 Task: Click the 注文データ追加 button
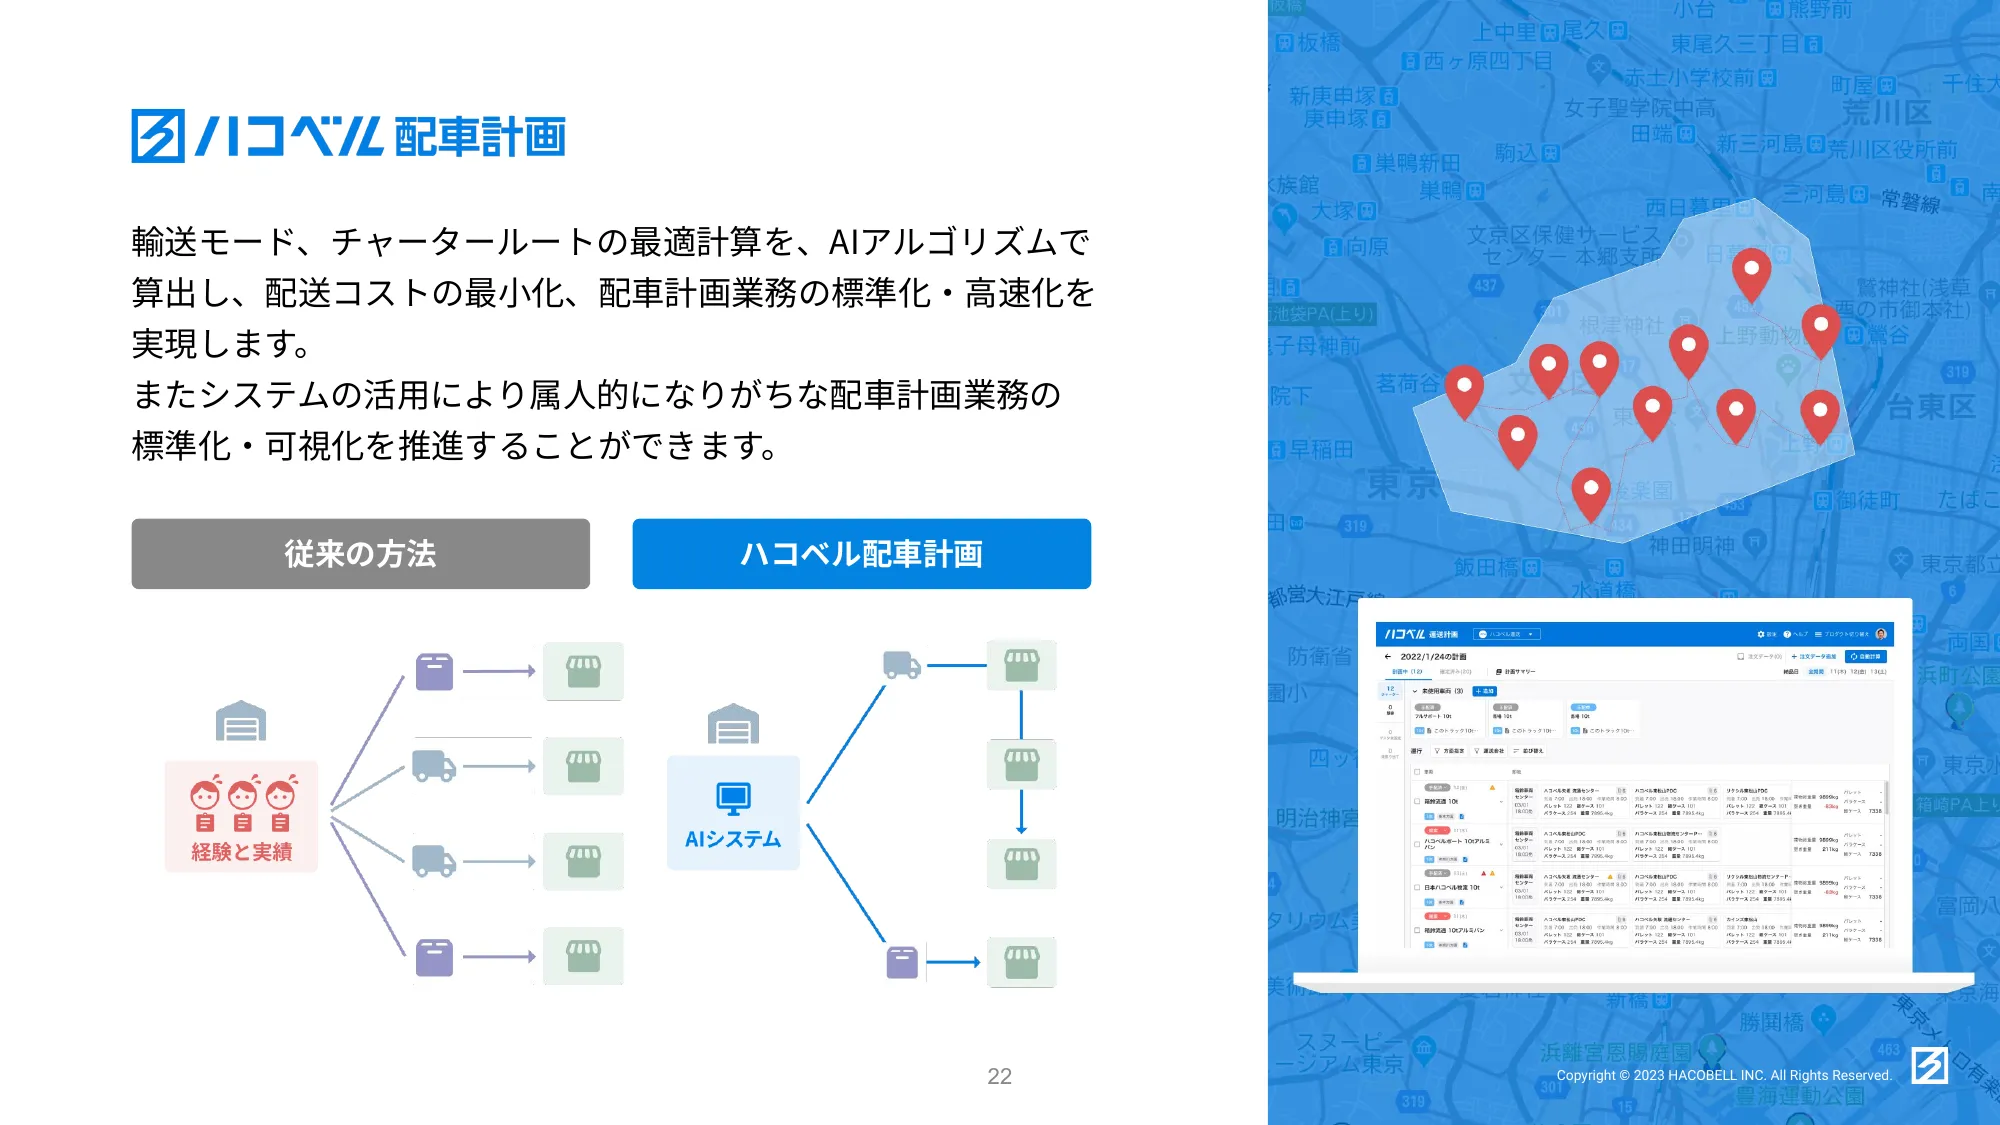1814,657
